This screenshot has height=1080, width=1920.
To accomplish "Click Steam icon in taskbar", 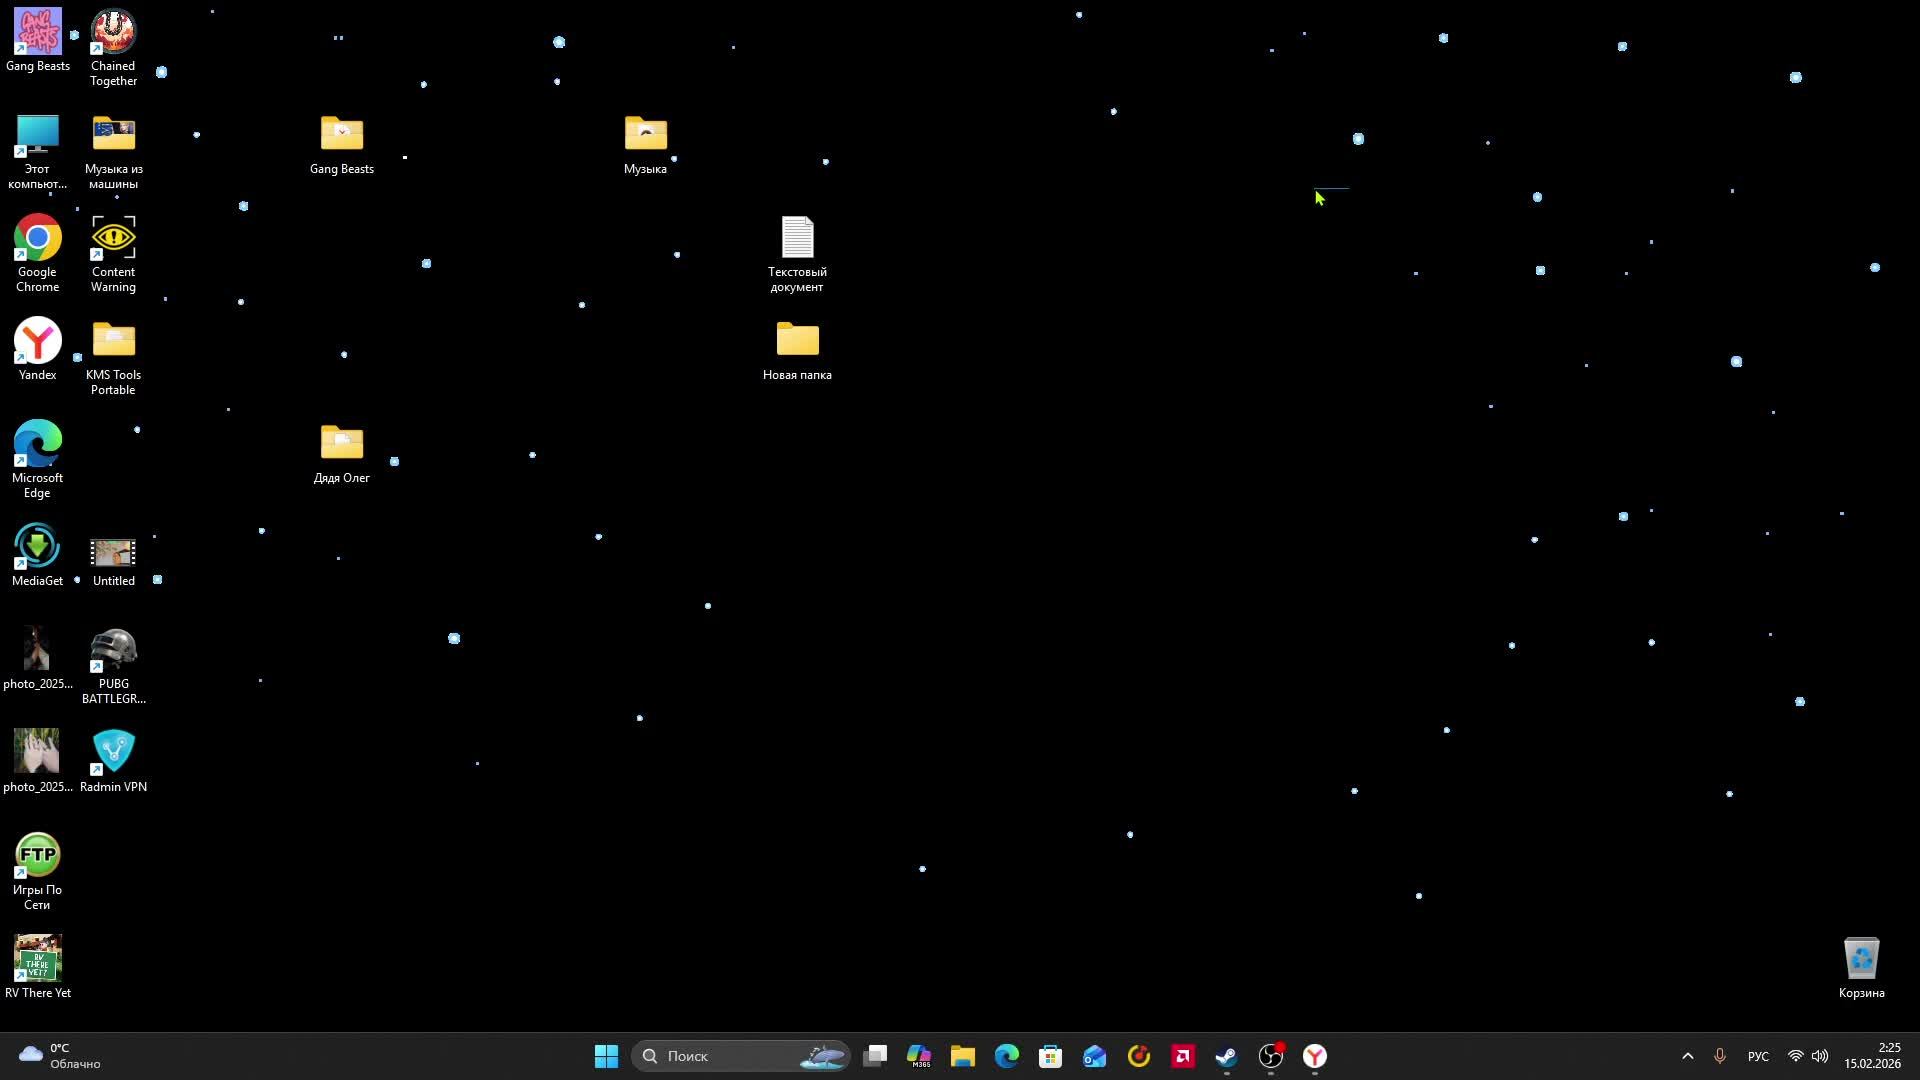I will [x=1227, y=1057].
